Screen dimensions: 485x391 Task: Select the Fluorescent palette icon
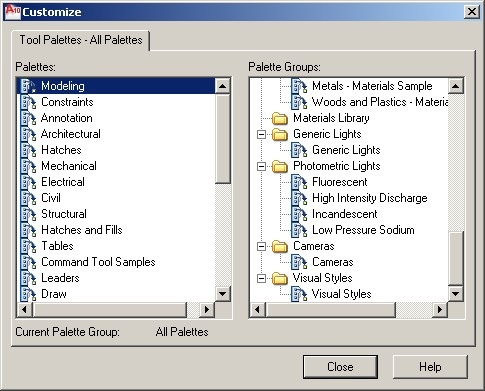pyautogui.click(x=299, y=182)
